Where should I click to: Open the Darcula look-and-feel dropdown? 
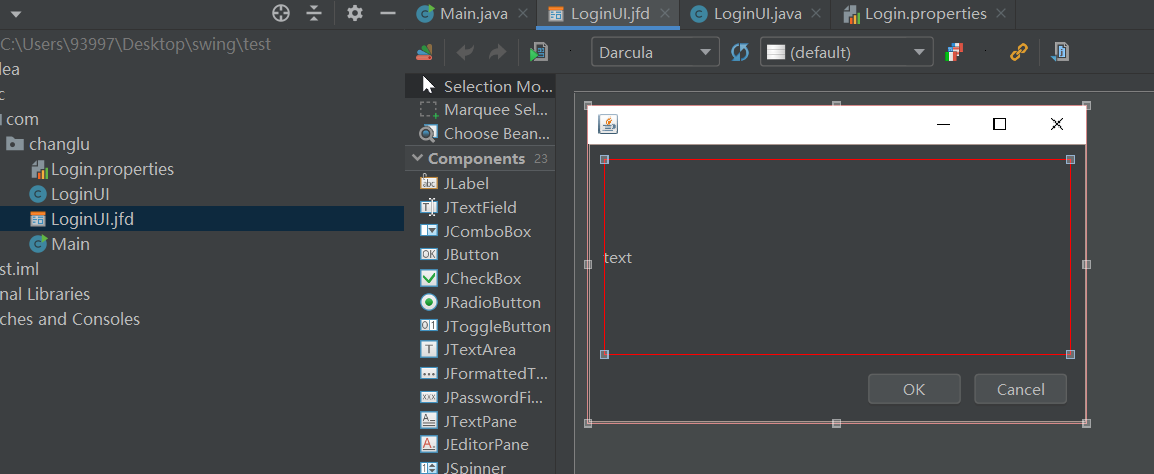pyautogui.click(x=655, y=52)
